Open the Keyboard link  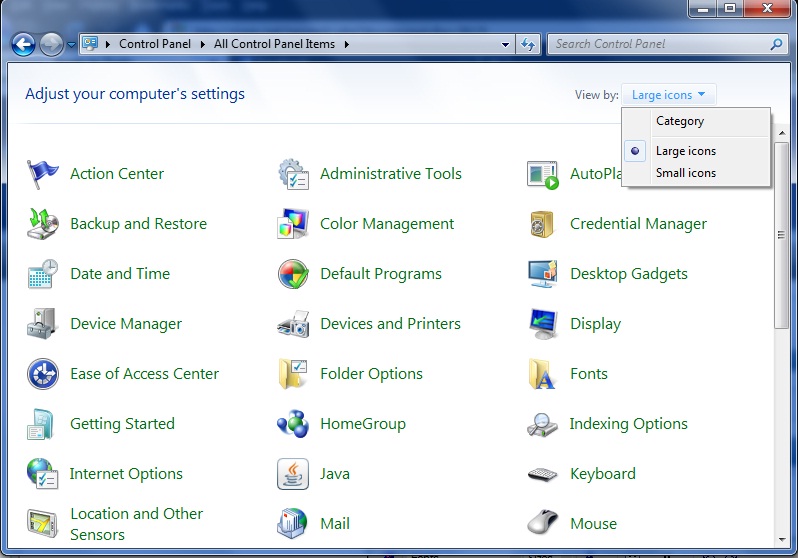point(603,473)
